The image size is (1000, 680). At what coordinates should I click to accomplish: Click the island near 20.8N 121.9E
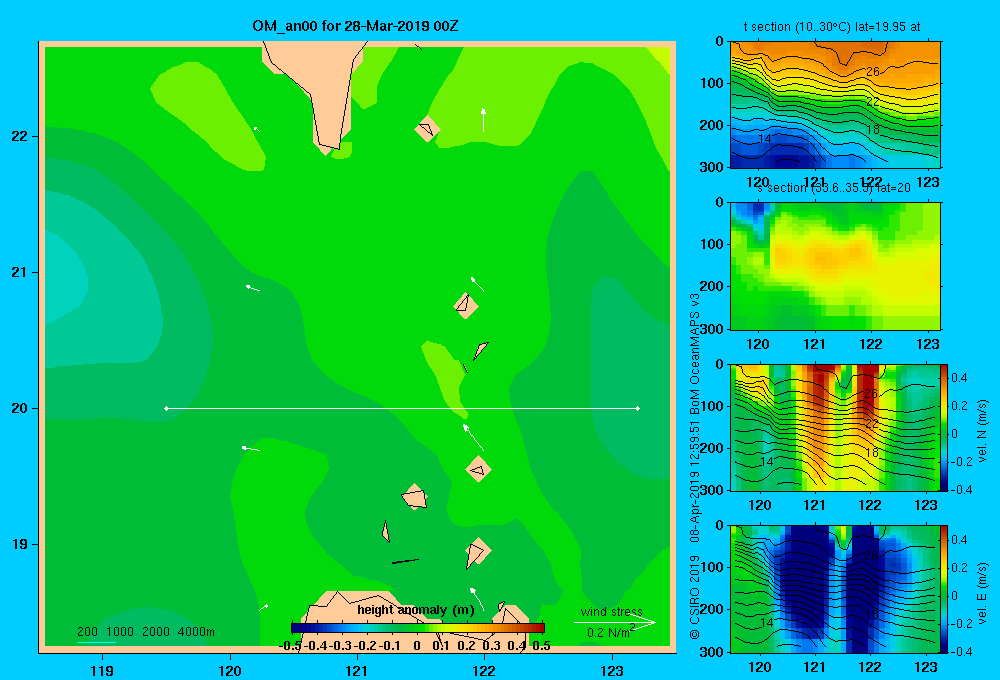pos(466,306)
